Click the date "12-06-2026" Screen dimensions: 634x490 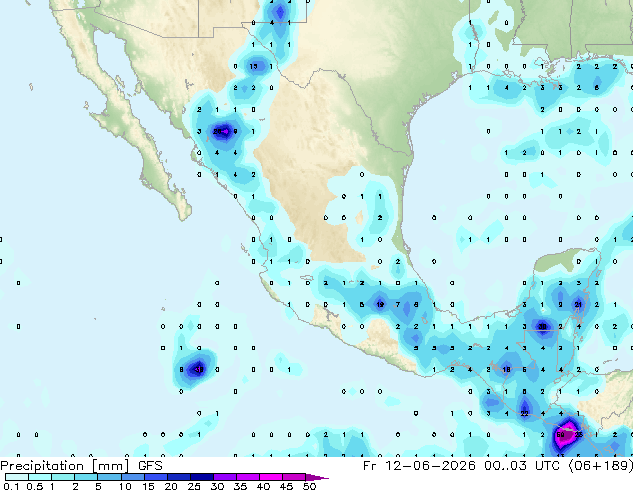pos(430,465)
